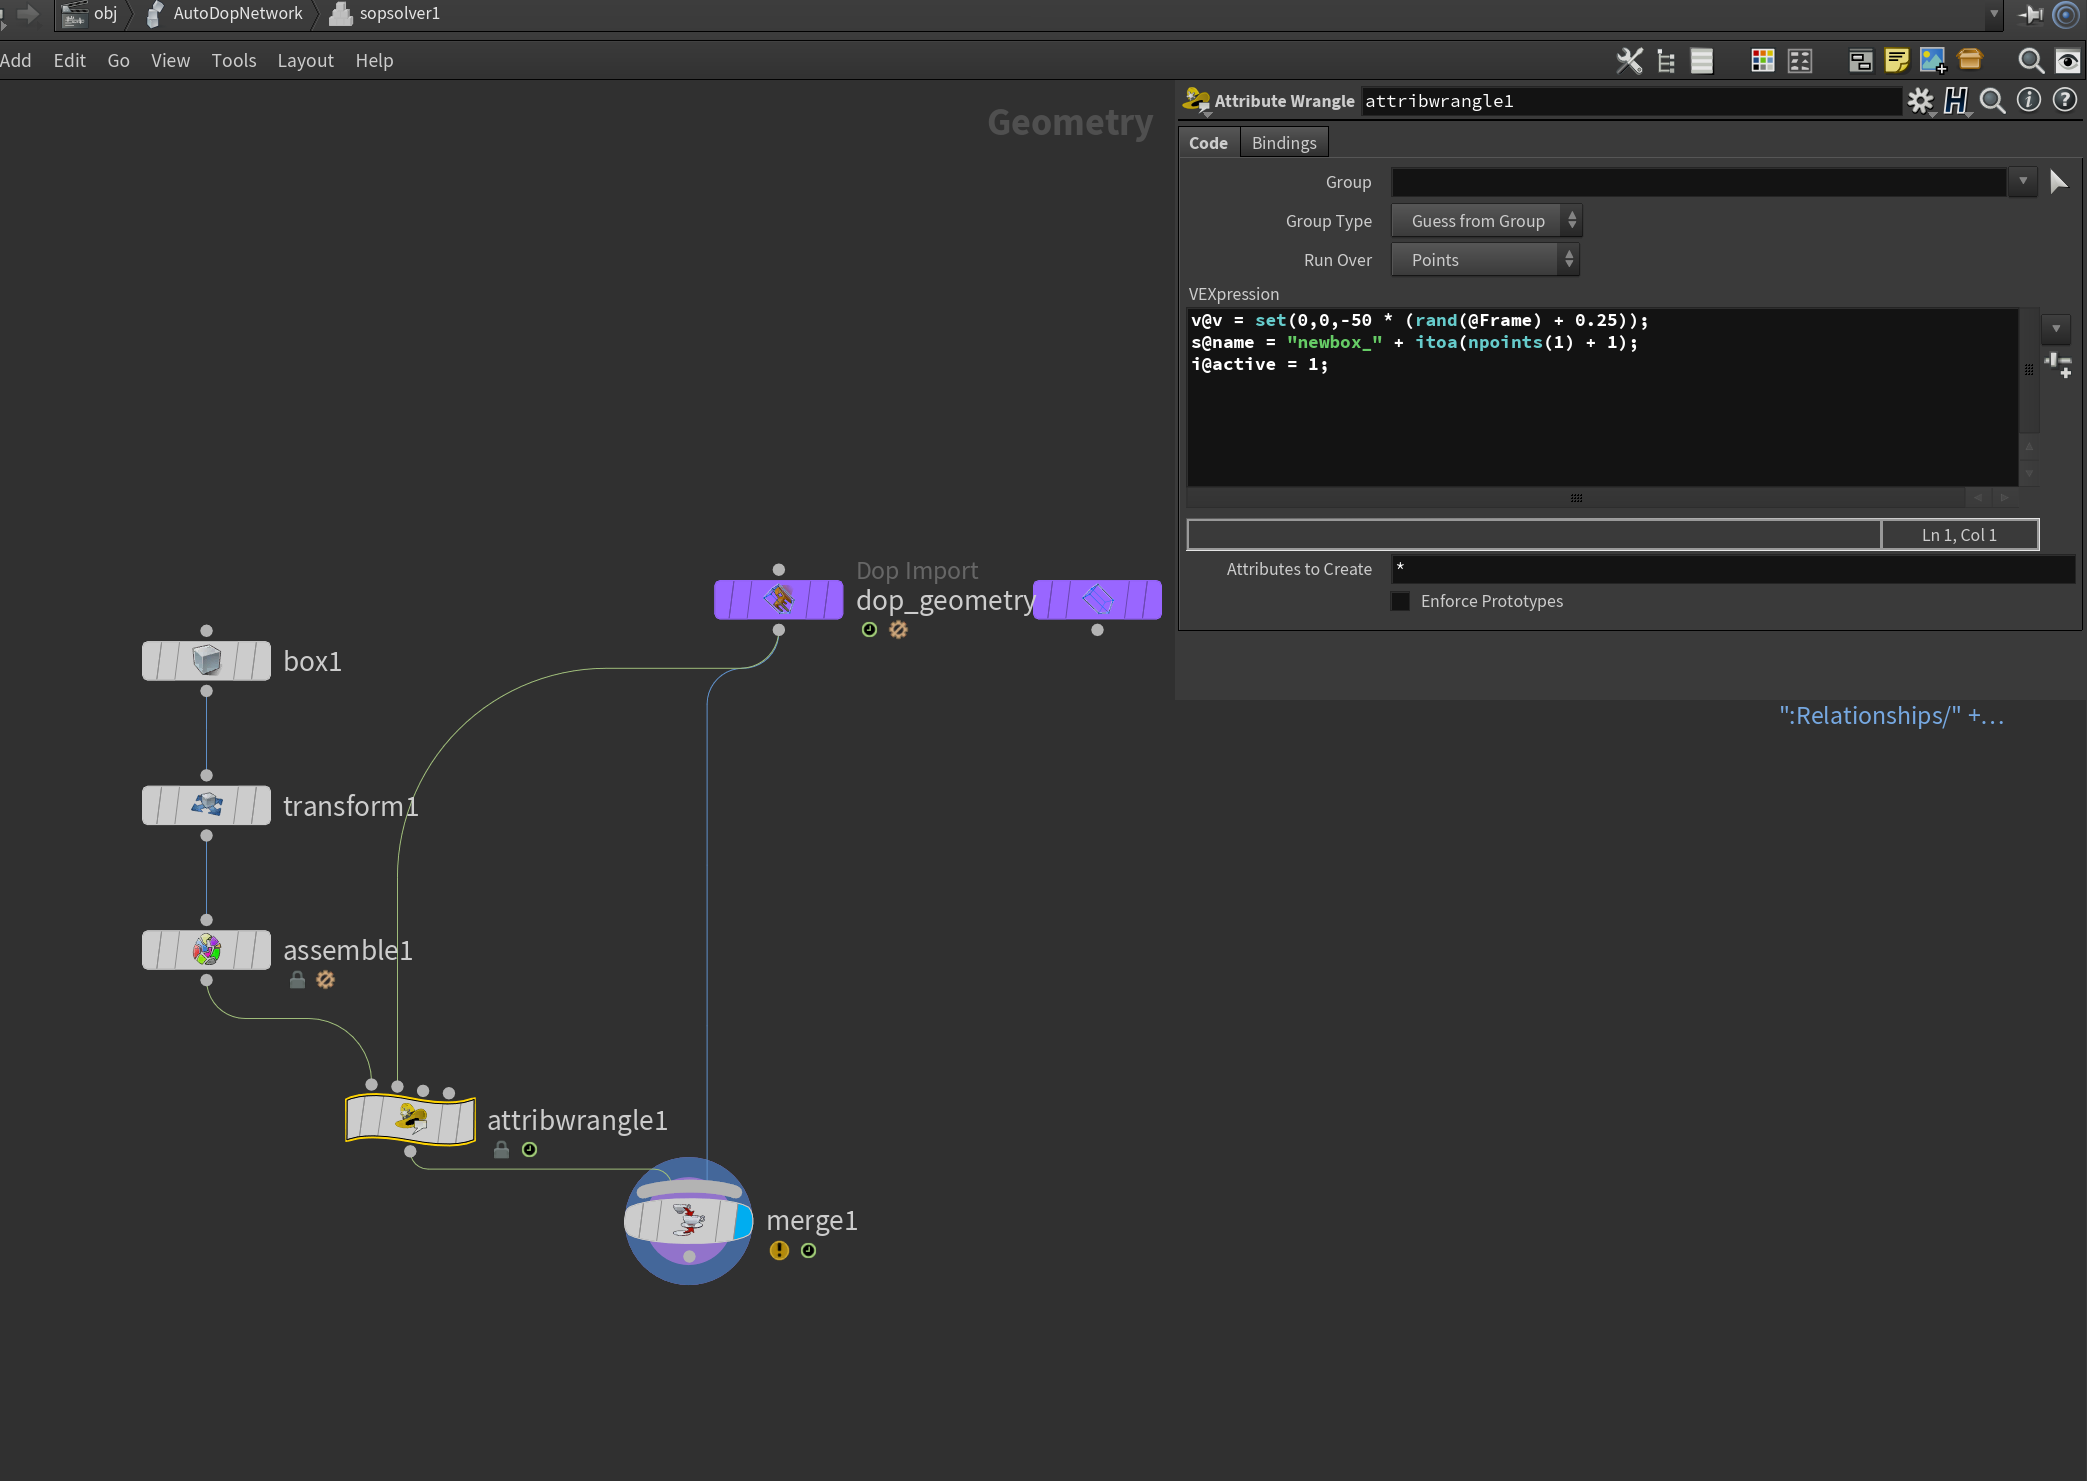
Task: Switch to the Bindings tab
Action: click(x=1284, y=143)
